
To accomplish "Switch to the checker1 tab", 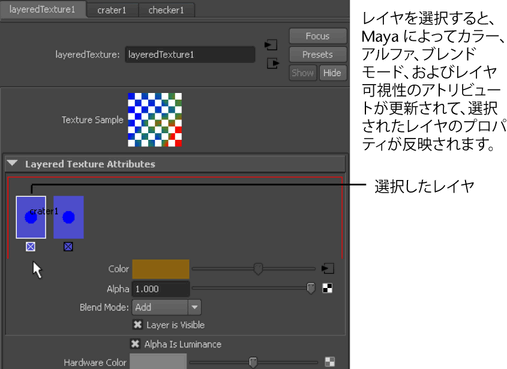I will tap(166, 10).
